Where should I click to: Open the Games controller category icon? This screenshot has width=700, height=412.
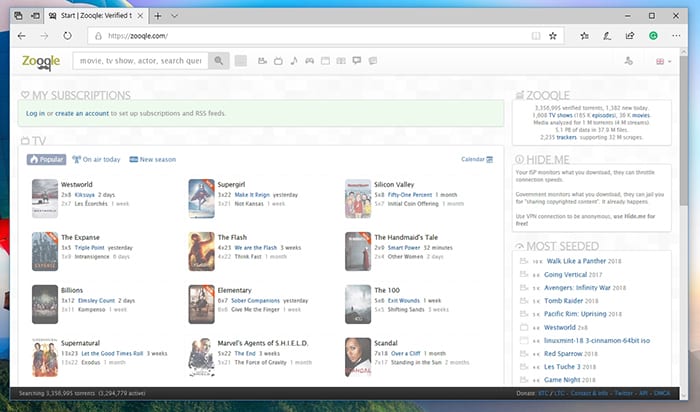coord(309,61)
